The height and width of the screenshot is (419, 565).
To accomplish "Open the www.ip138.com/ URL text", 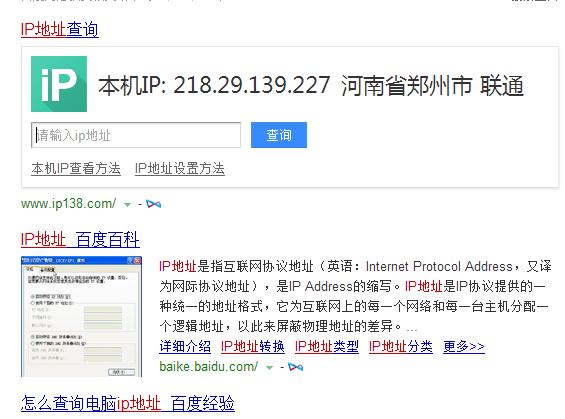I will (68, 204).
